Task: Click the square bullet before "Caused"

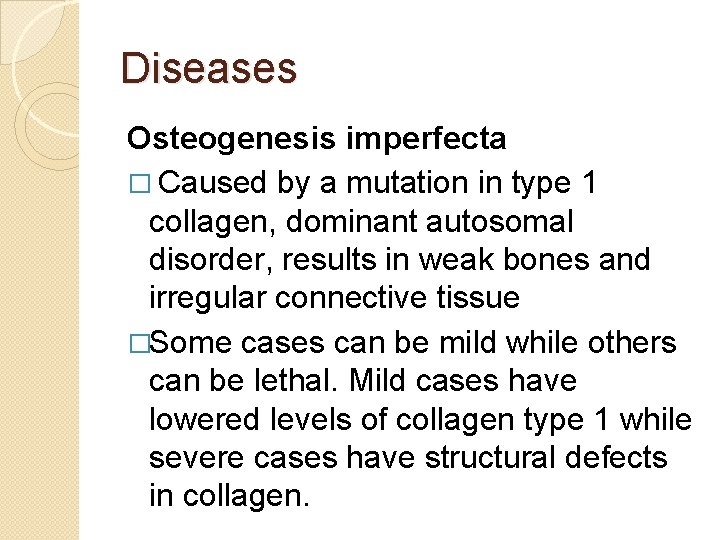Action: tap(140, 183)
